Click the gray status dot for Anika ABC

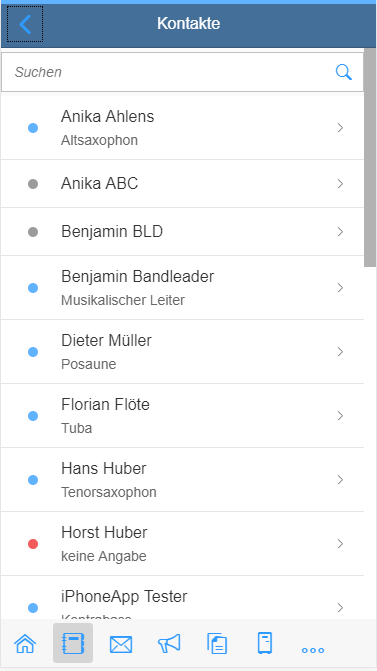[x=33, y=184]
